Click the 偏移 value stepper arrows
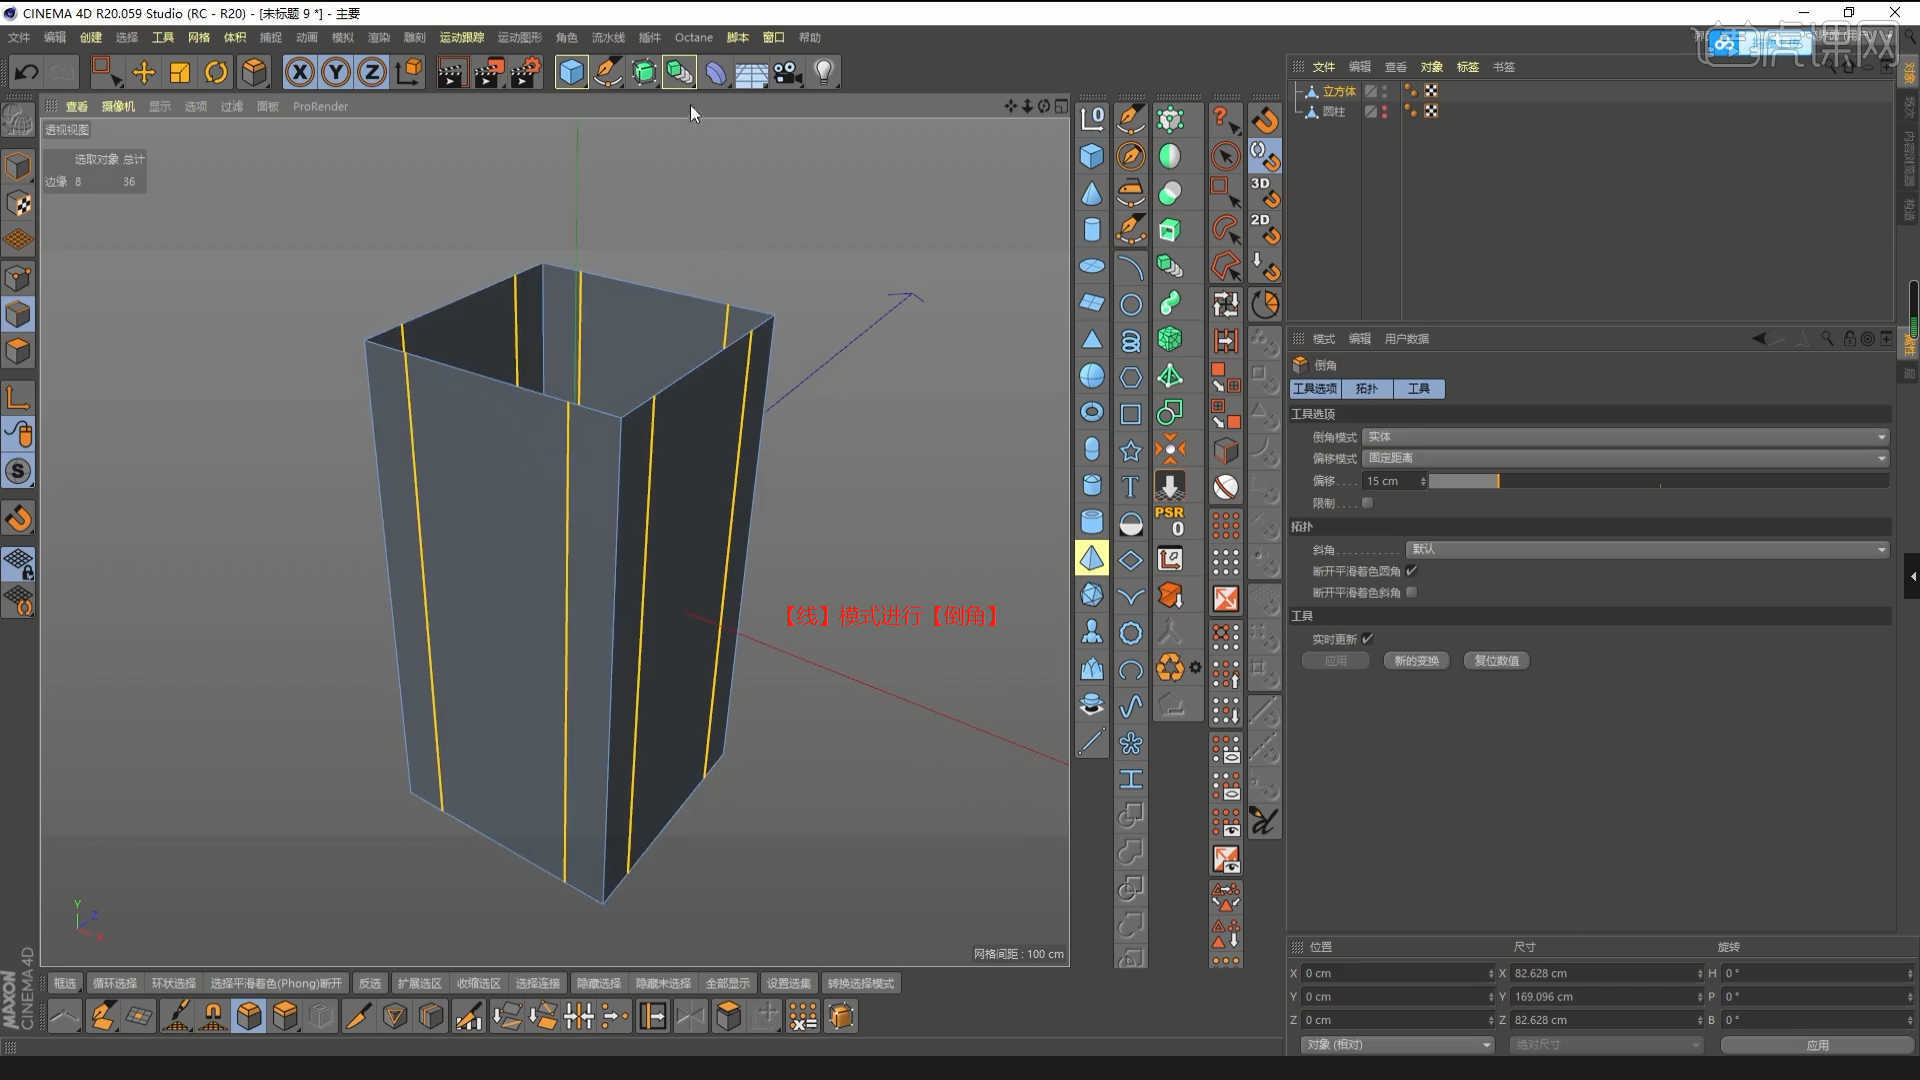 pyautogui.click(x=1423, y=481)
